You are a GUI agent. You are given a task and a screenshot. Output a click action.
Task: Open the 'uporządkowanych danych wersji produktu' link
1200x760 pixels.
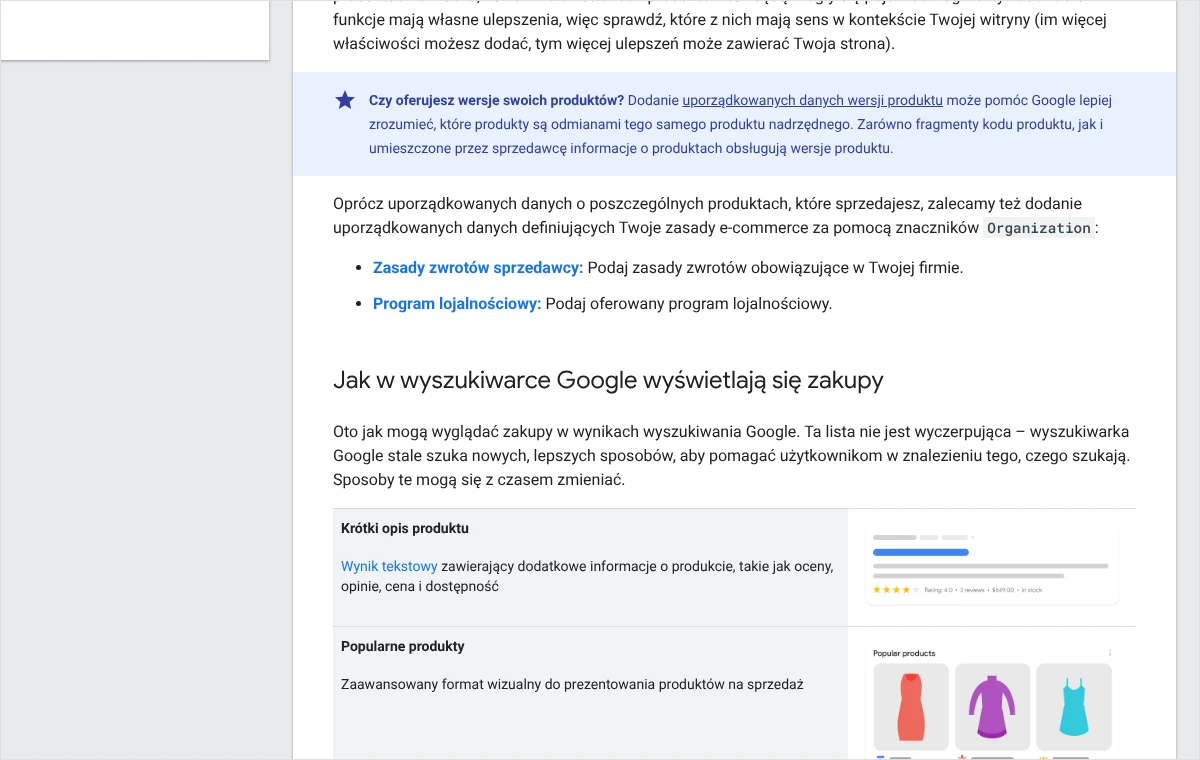tap(812, 100)
